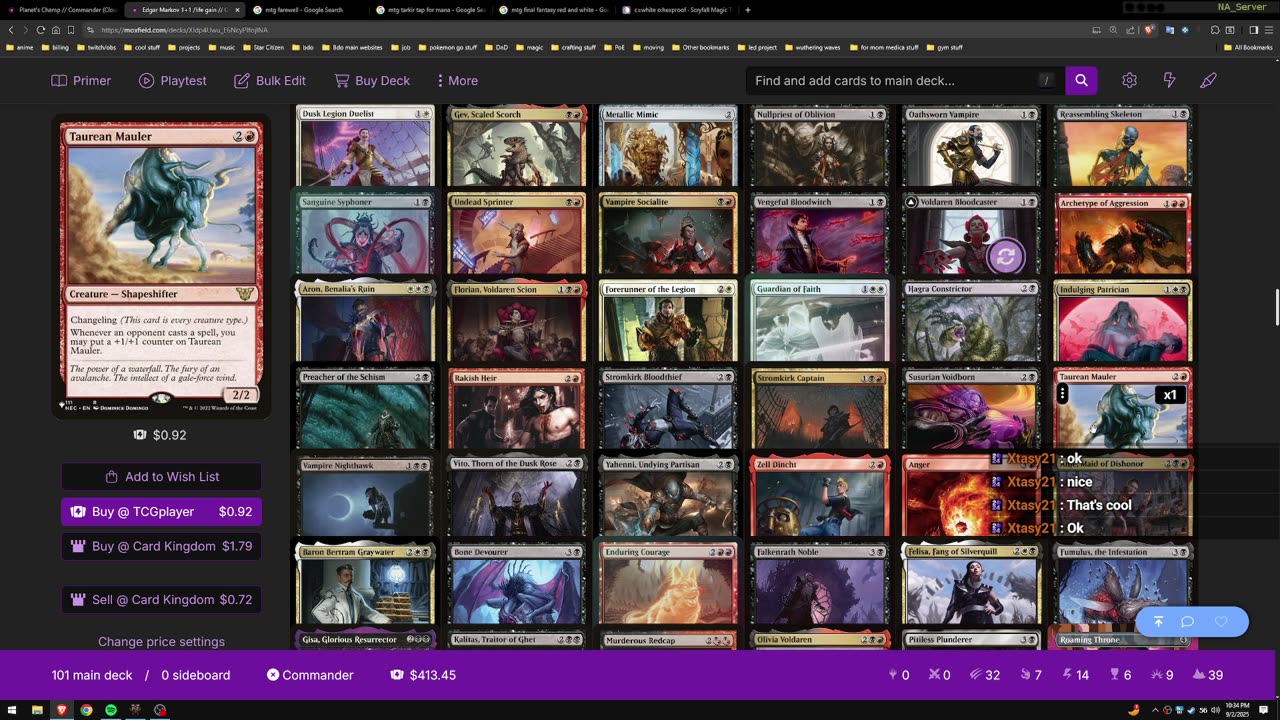This screenshot has height=720, width=1280.
Task: Select the Susurian Voidborn card
Action: point(971,409)
